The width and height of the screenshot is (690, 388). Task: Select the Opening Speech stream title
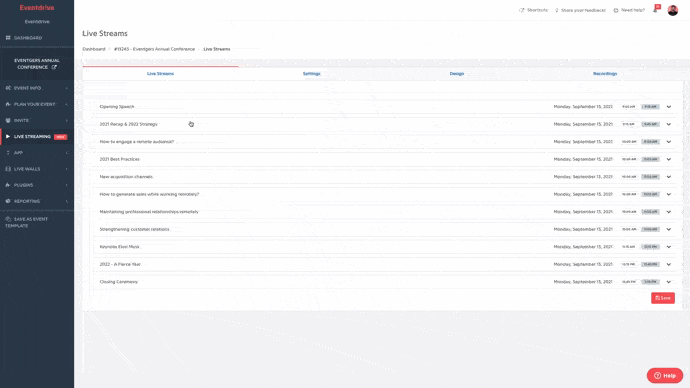[x=117, y=106]
